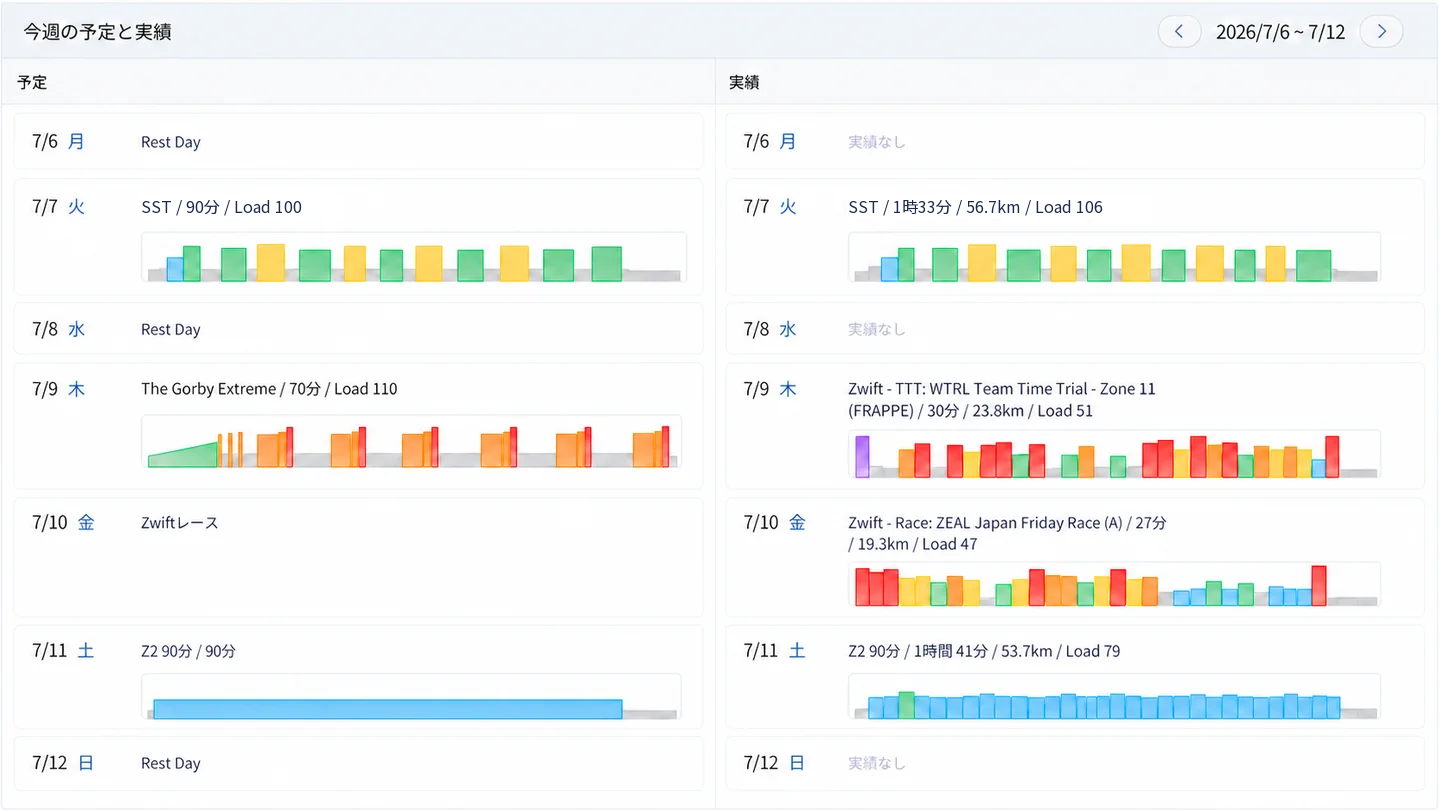Click the 予定 column header

pos(32,82)
